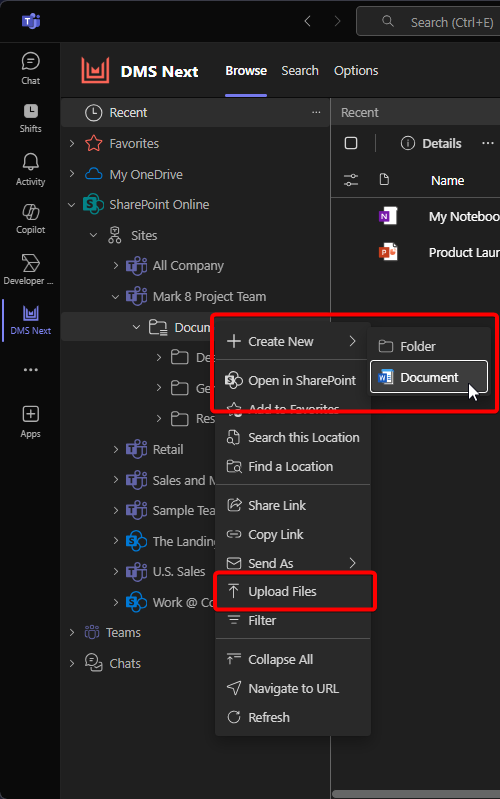Open the Developer Portal sidebar app
500x799 pixels.
[x=30, y=269]
